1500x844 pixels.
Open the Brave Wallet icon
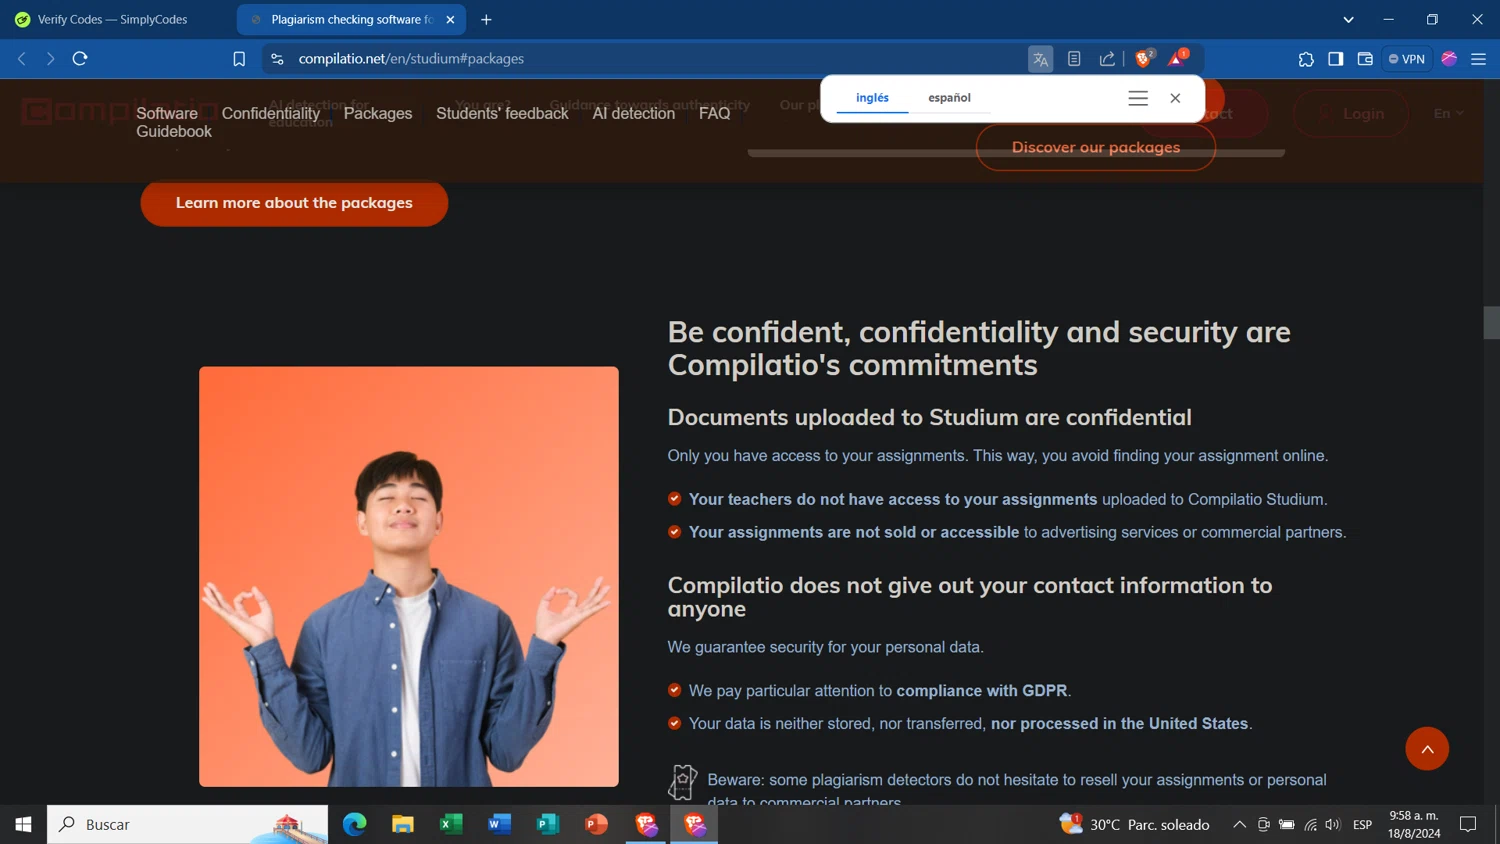[x=1365, y=59]
